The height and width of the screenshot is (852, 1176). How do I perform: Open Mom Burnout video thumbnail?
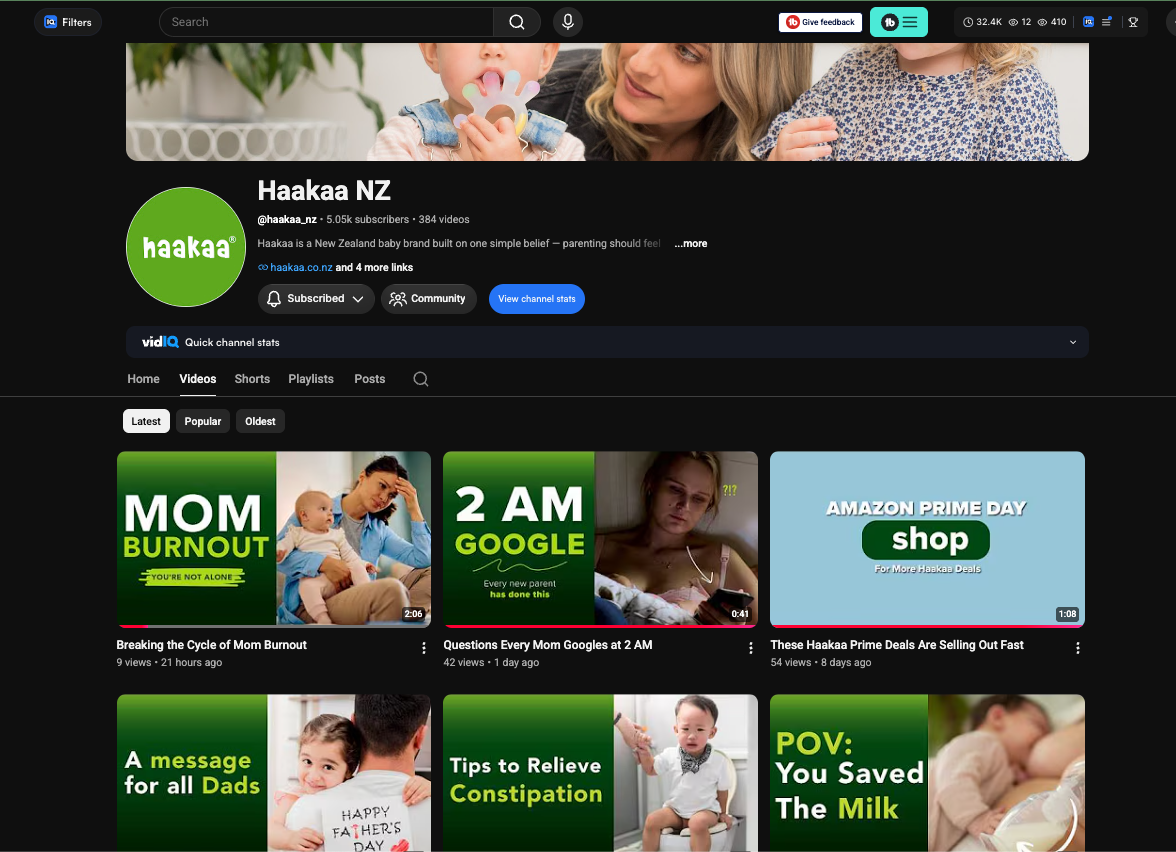(274, 538)
